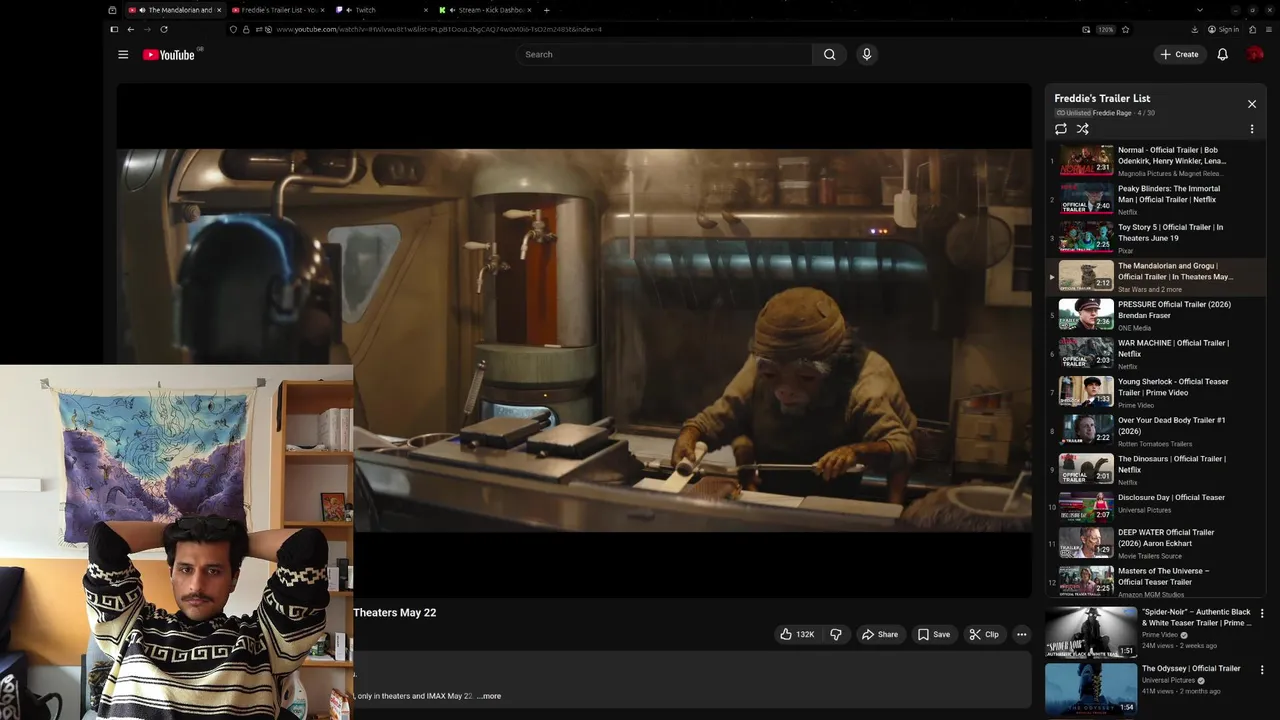Open the account avatar menu
The image size is (1280, 720).
[x=1255, y=55]
